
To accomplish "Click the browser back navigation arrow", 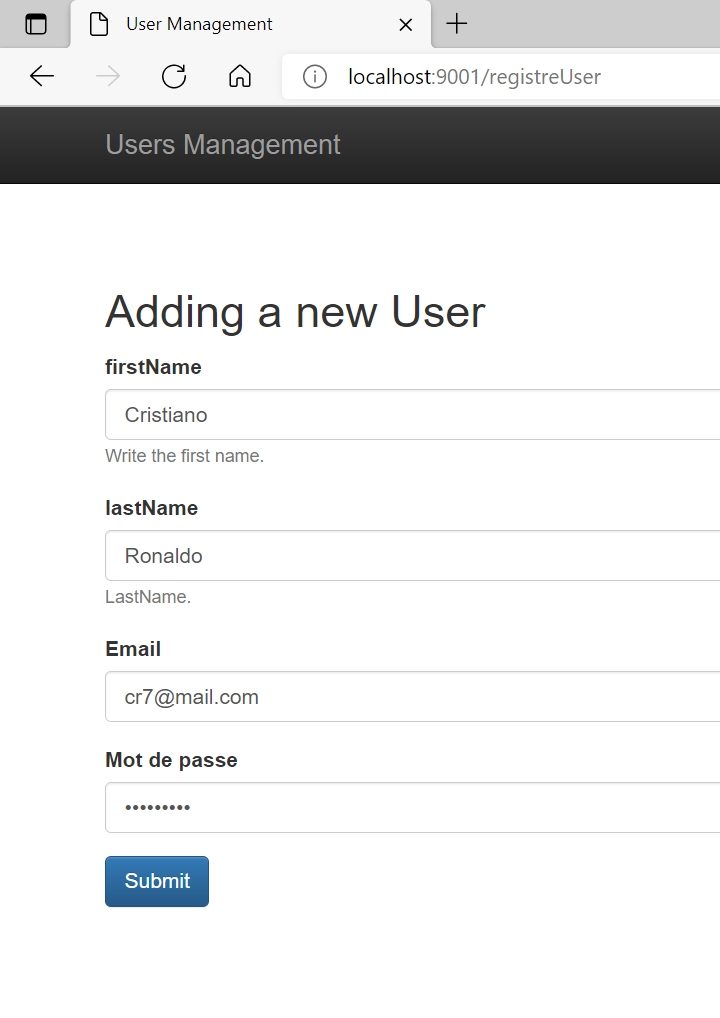I will click(41, 76).
